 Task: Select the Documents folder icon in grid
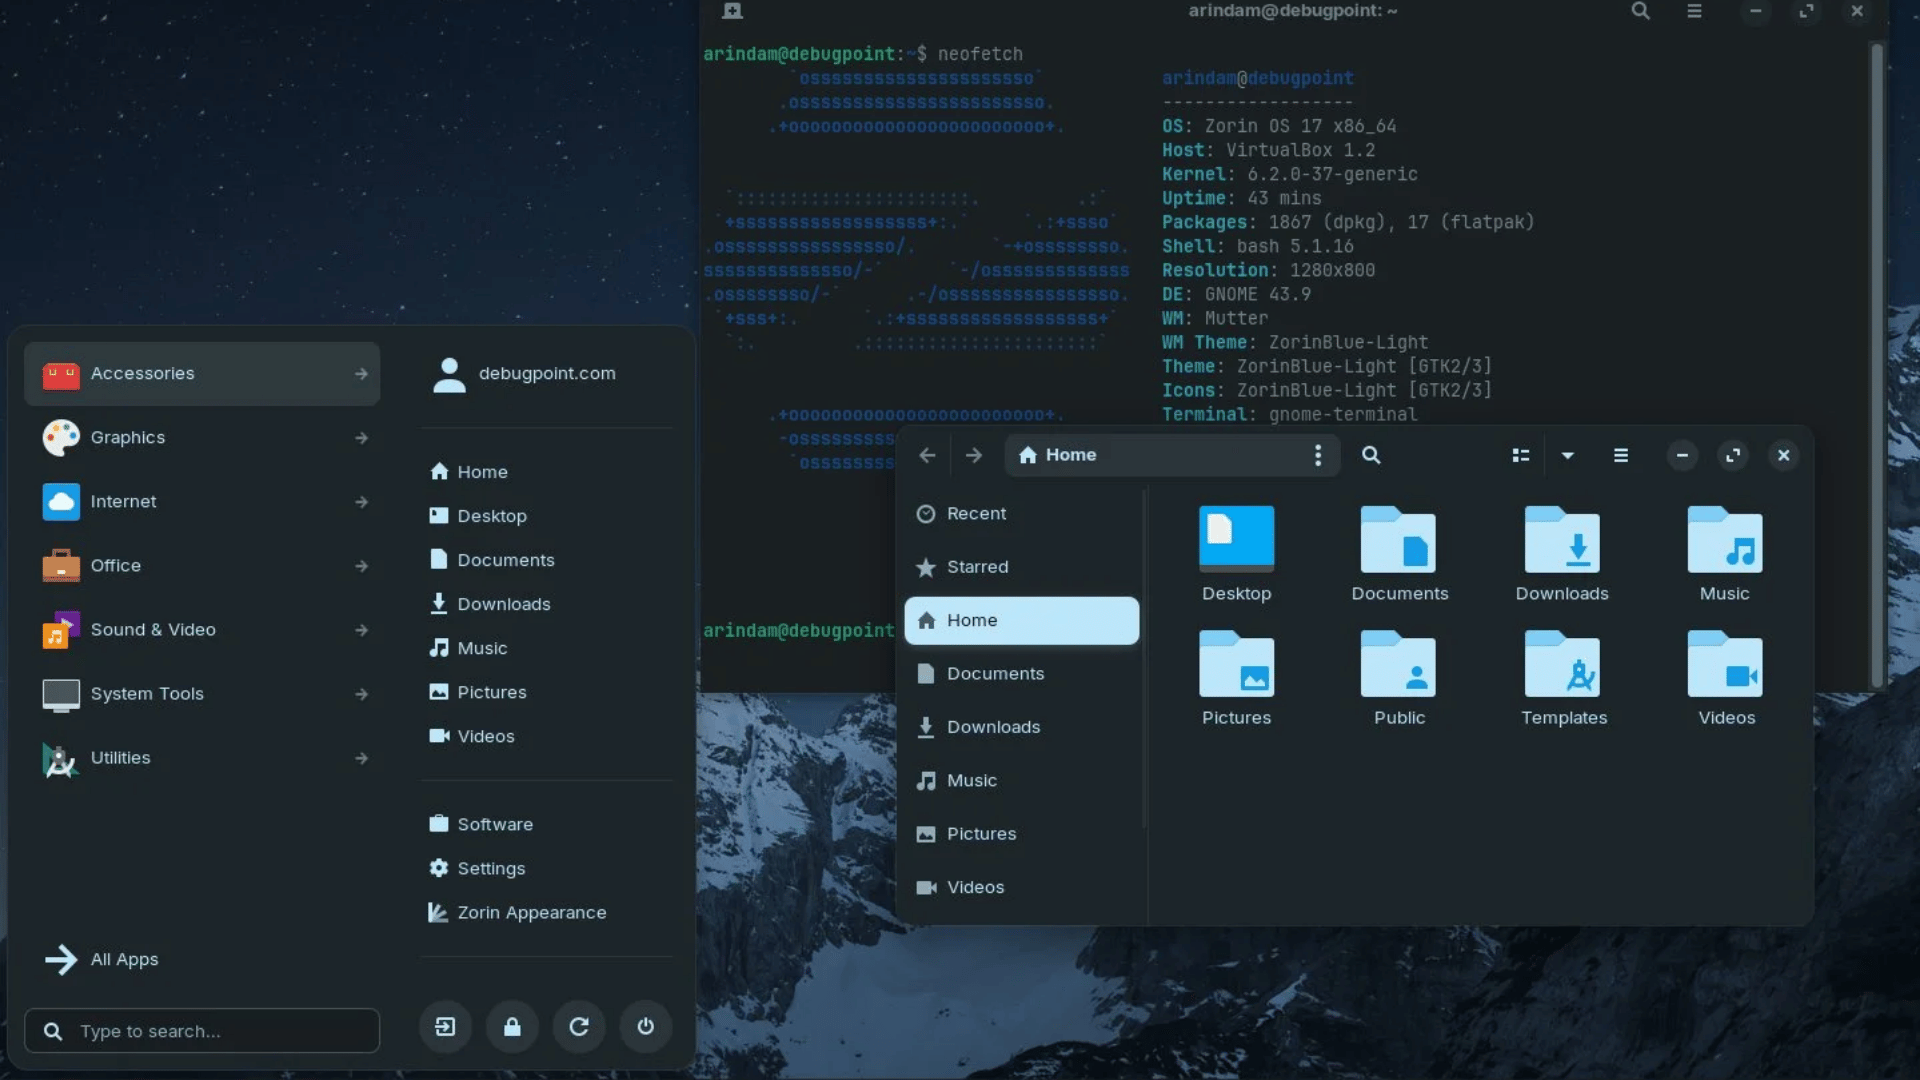(x=1399, y=539)
